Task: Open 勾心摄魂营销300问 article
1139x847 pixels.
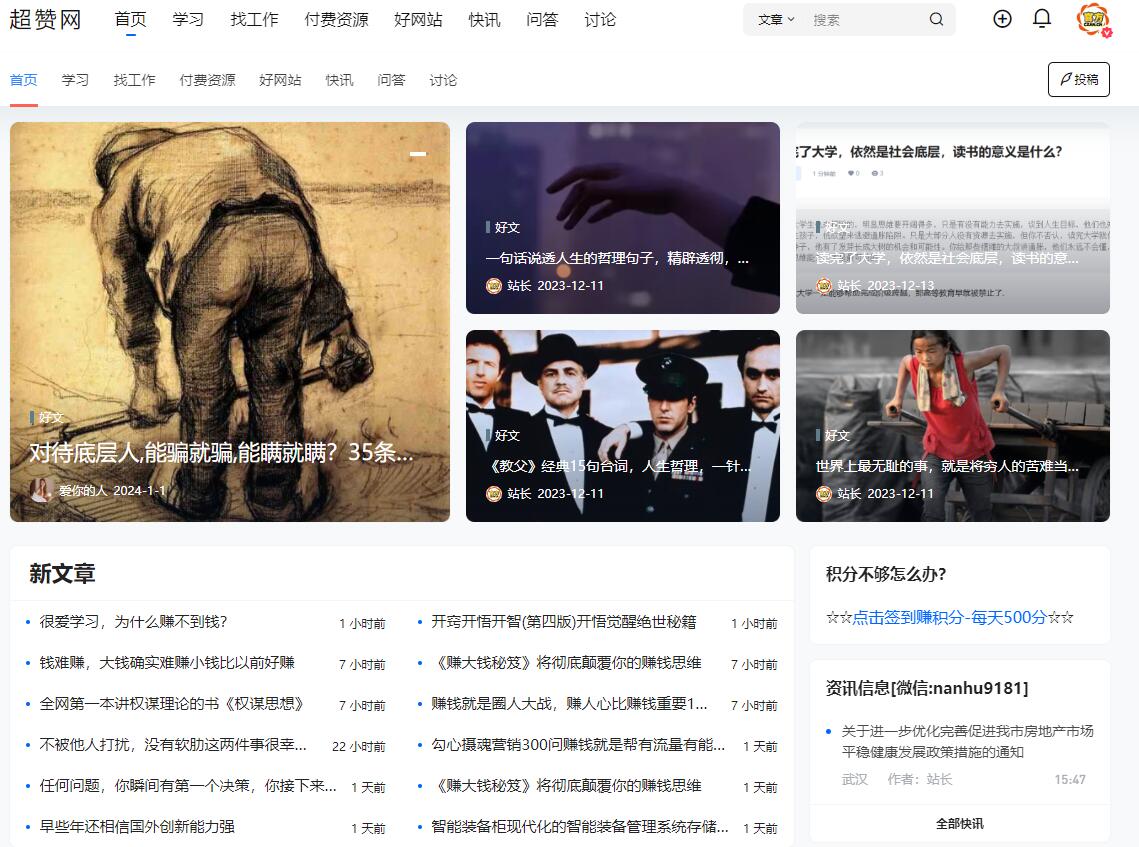Action: 578,745
